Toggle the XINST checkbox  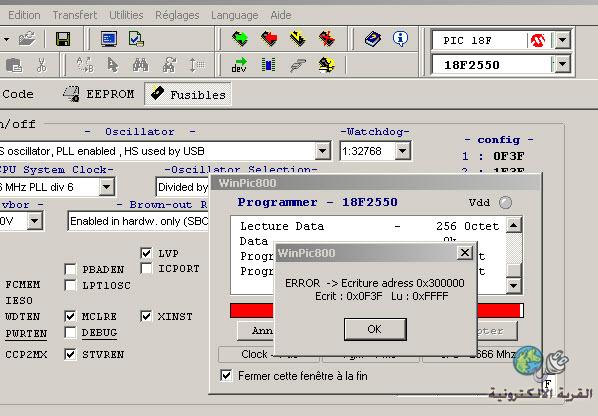coord(146,316)
